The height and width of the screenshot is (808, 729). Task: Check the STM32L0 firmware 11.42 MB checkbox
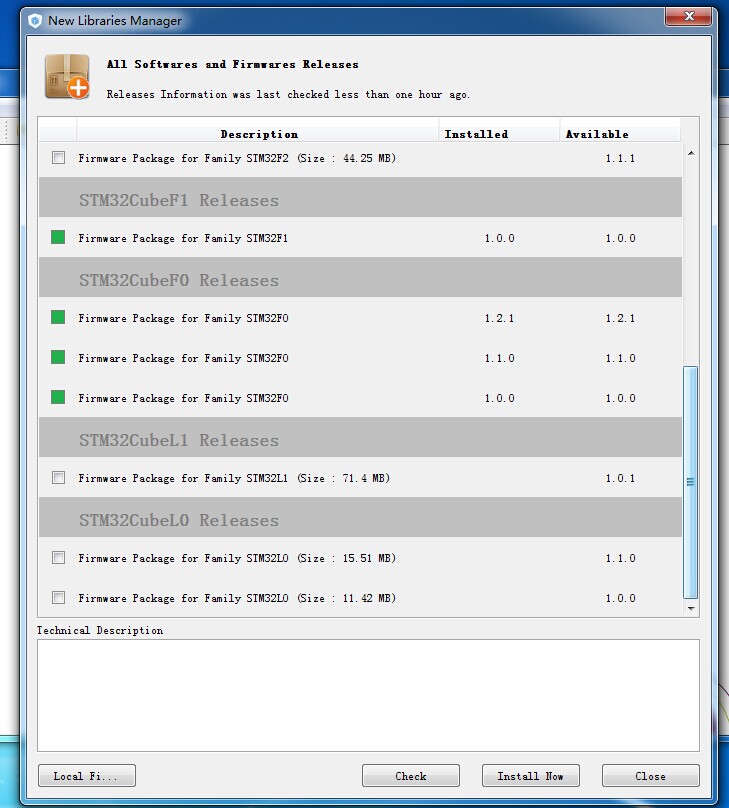[58, 598]
